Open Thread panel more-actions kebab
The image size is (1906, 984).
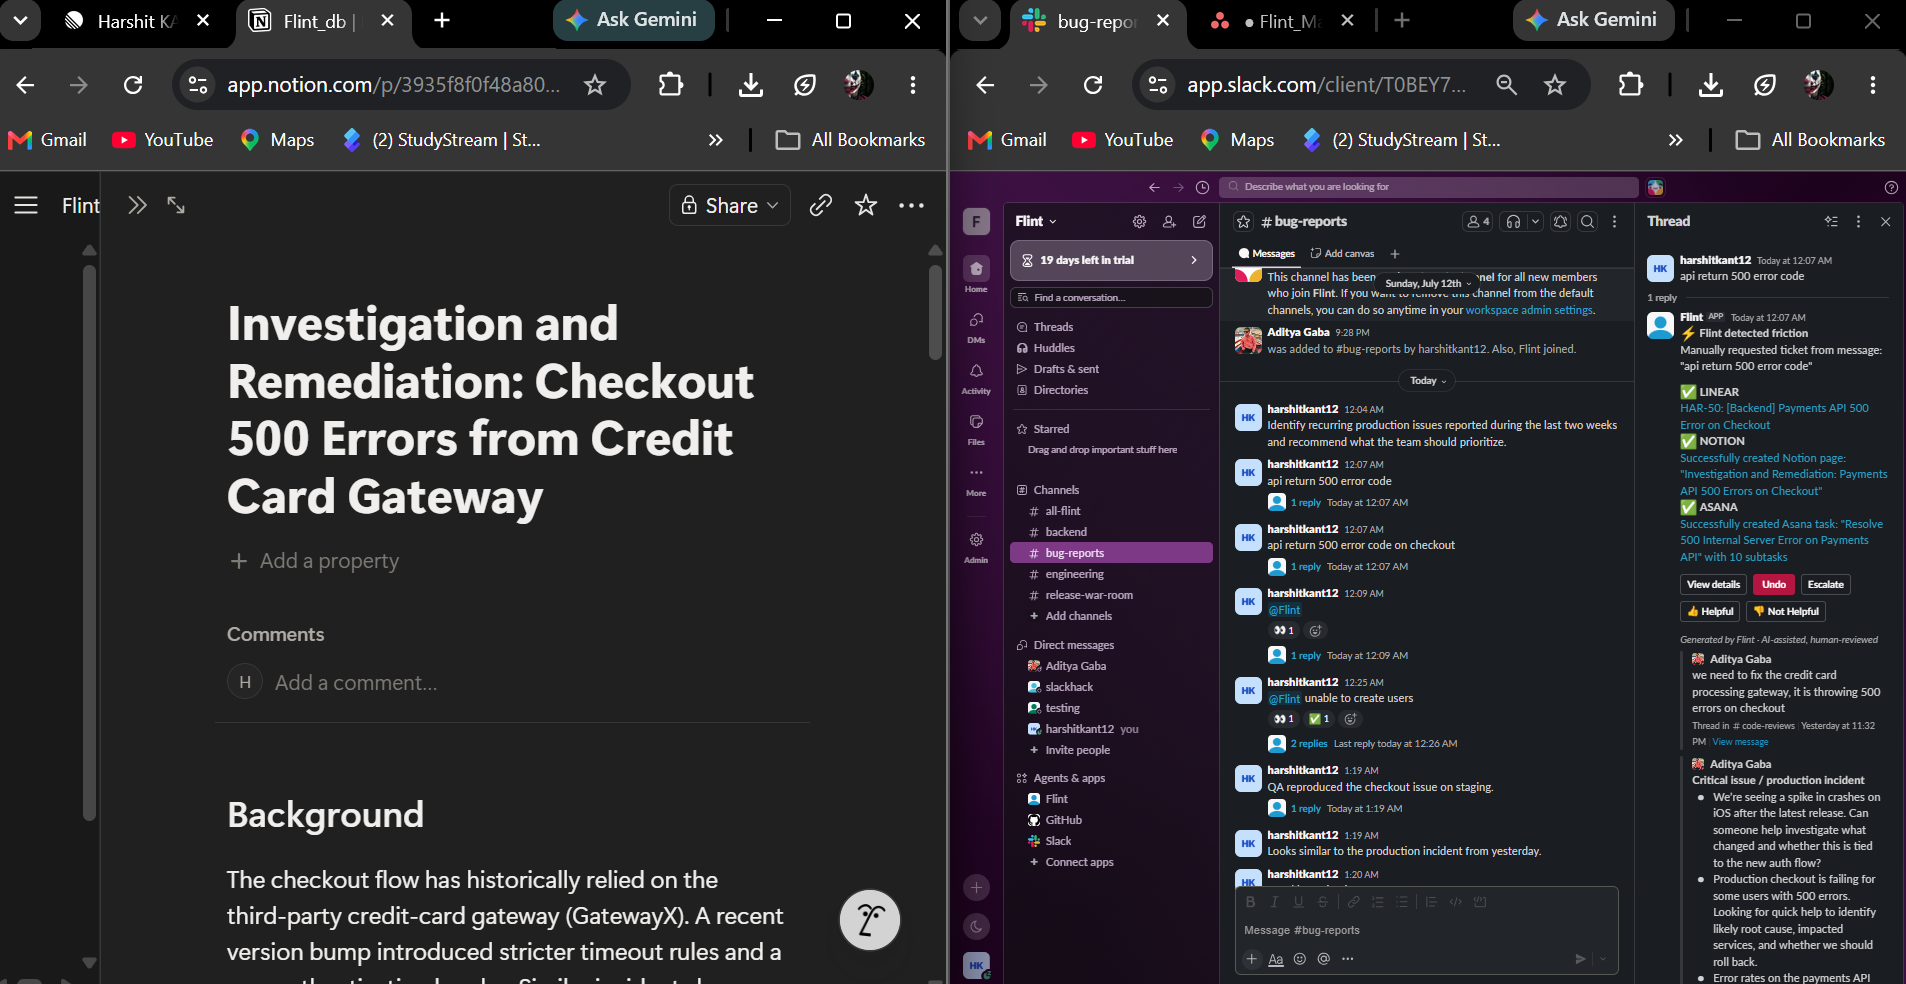tap(1858, 221)
